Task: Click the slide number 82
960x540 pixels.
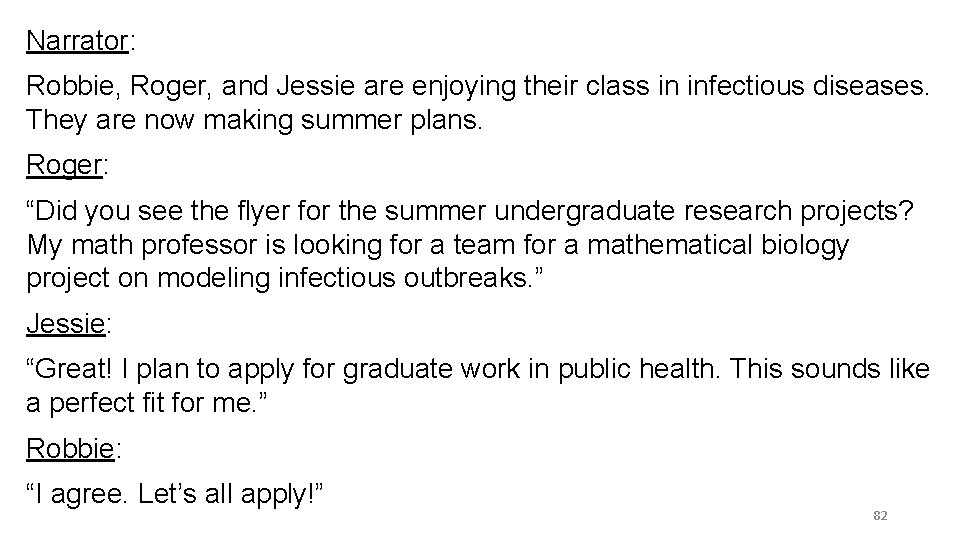Action: pyautogui.click(x=880, y=516)
